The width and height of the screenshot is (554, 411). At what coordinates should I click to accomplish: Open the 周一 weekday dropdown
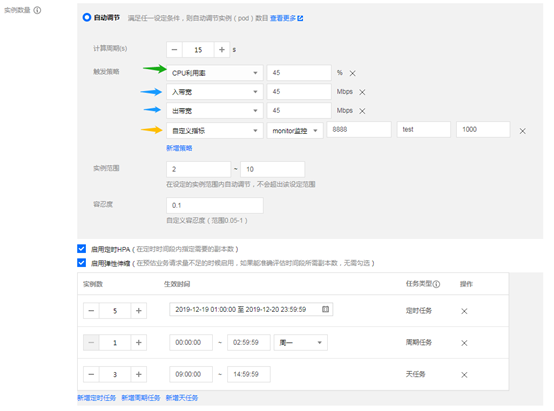[x=301, y=342]
